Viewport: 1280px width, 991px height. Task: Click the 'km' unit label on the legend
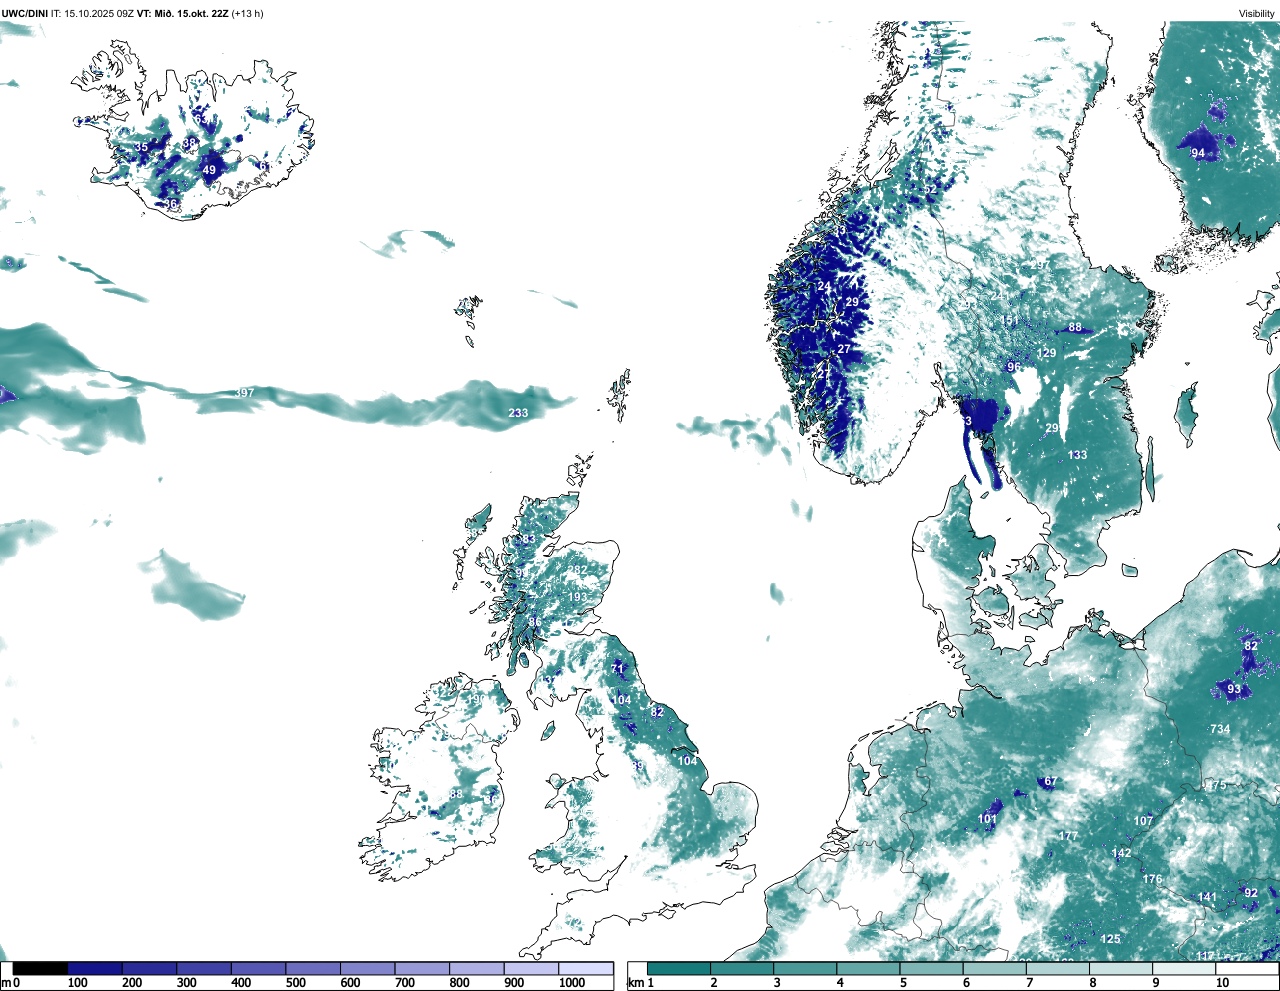[635, 983]
